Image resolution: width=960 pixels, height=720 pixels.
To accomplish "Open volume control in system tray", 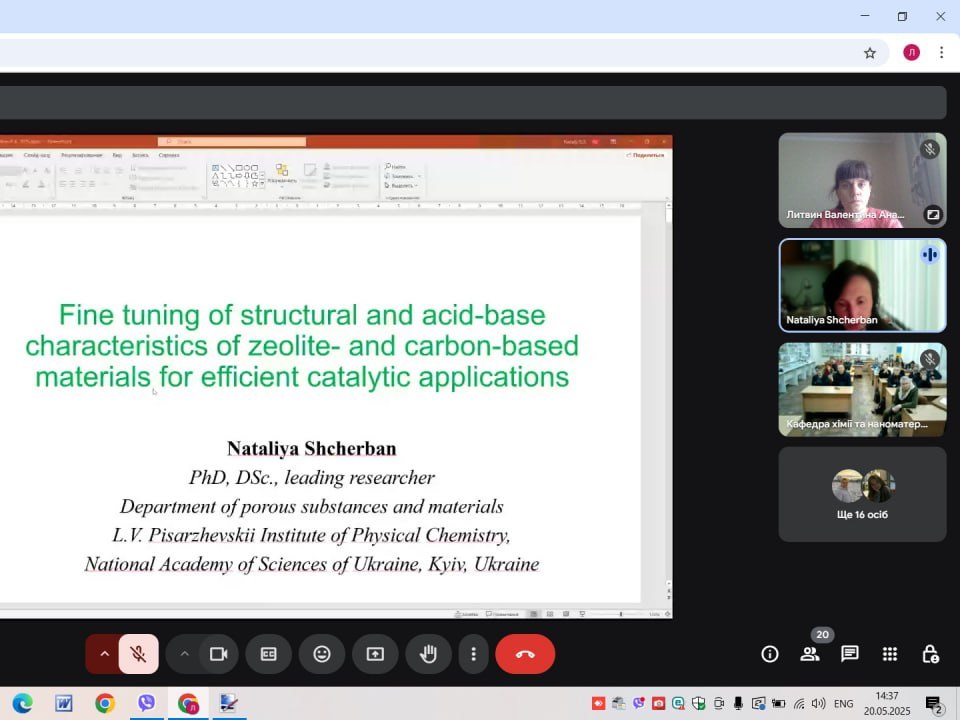I will [x=818, y=703].
